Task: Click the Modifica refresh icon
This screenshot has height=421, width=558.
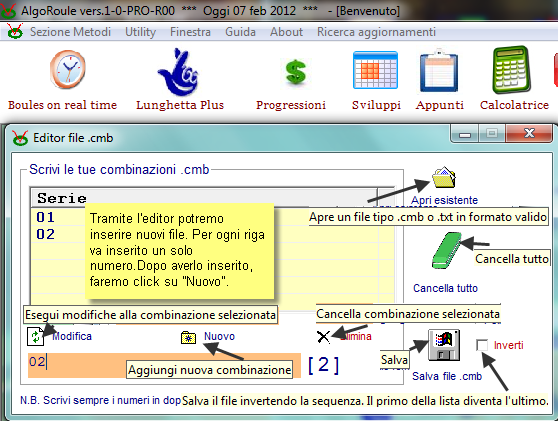Action: point(36,336)
